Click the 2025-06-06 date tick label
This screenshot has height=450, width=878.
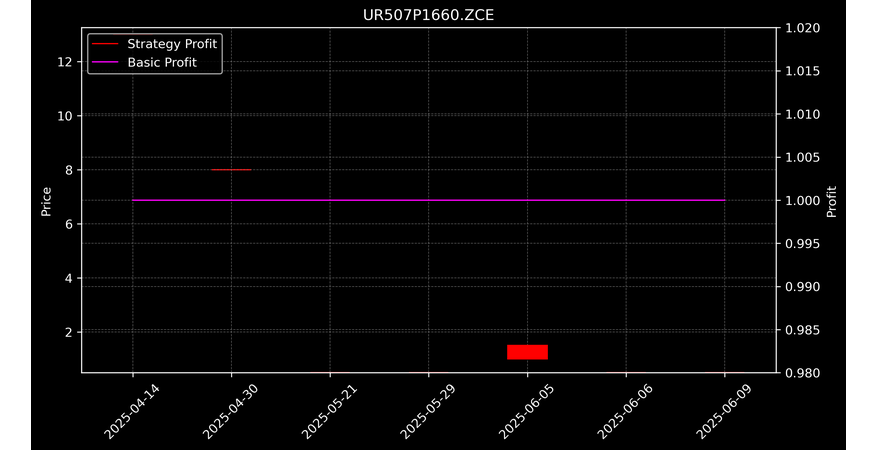point(625,412)
